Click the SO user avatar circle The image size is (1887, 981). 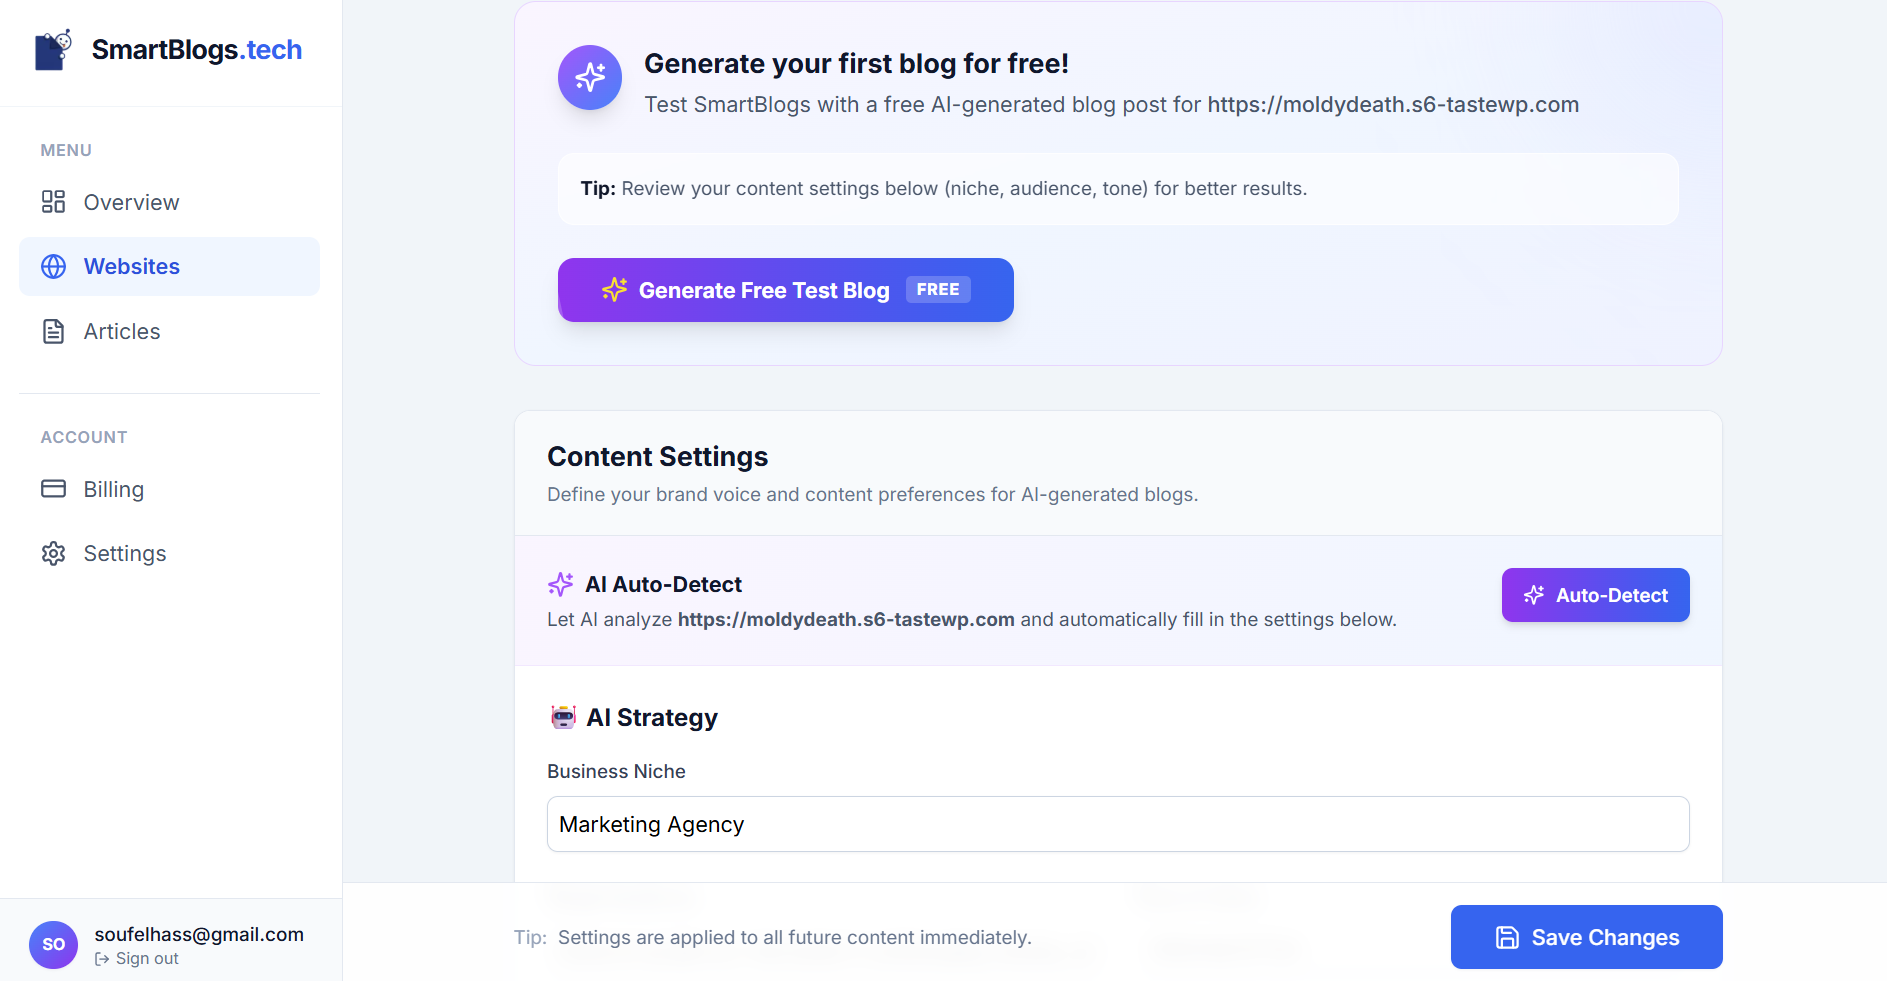pyautogui.click(x=54, y=944)
